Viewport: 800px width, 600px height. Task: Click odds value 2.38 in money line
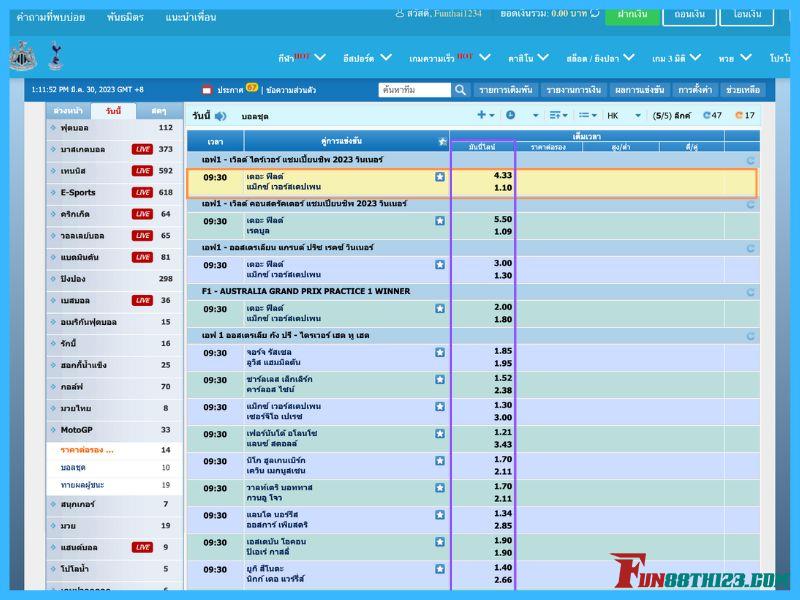(503, 390)
